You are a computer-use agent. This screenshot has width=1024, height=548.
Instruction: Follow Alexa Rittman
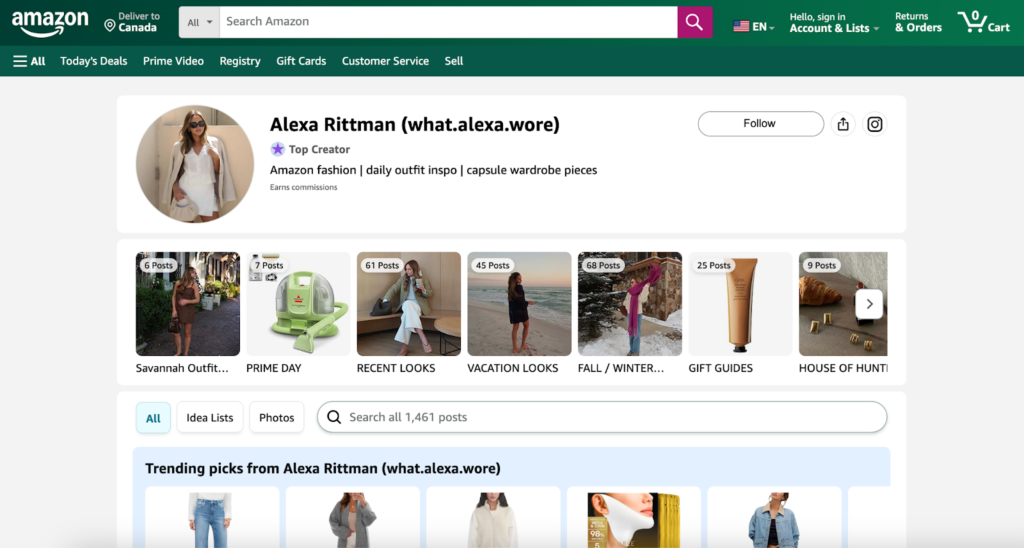coord(760,124)
